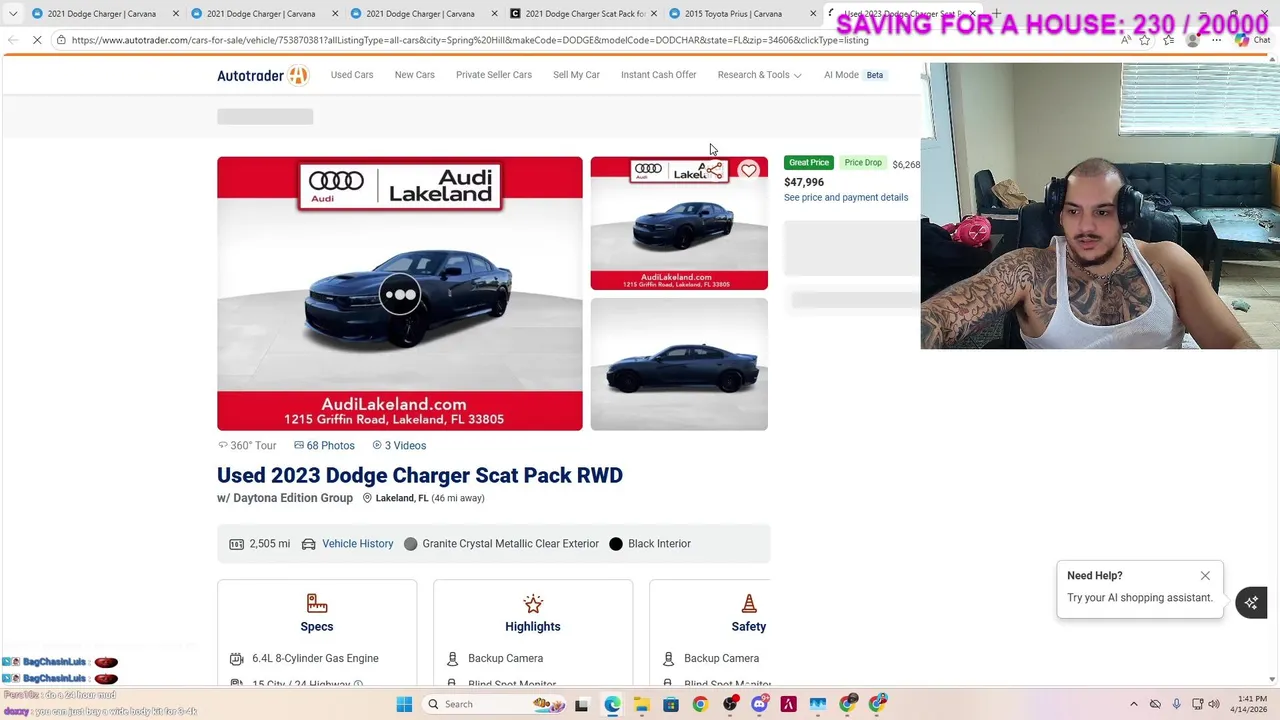Viewport: 1280px width, 720px height.
Task: Click the Price Drop badge
Action: [863, 163]
